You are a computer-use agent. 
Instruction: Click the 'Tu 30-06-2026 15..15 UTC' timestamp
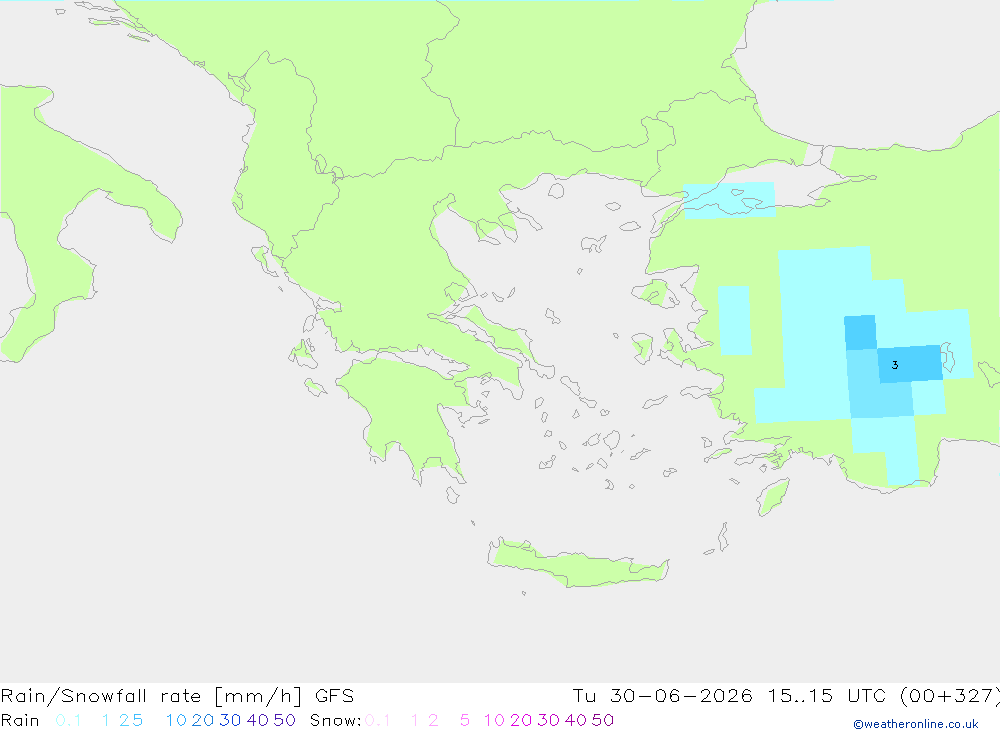click(731, 695)
